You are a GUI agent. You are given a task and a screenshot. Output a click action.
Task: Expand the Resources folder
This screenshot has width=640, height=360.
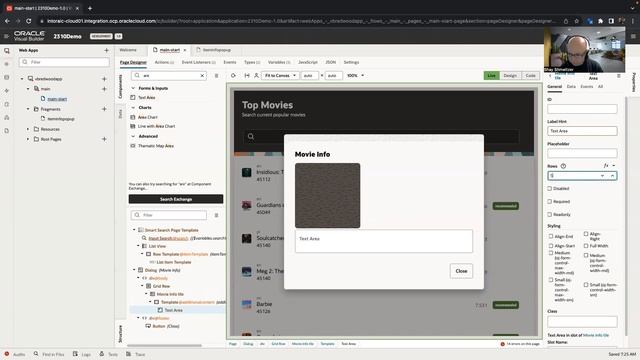(x=28, y=129)
